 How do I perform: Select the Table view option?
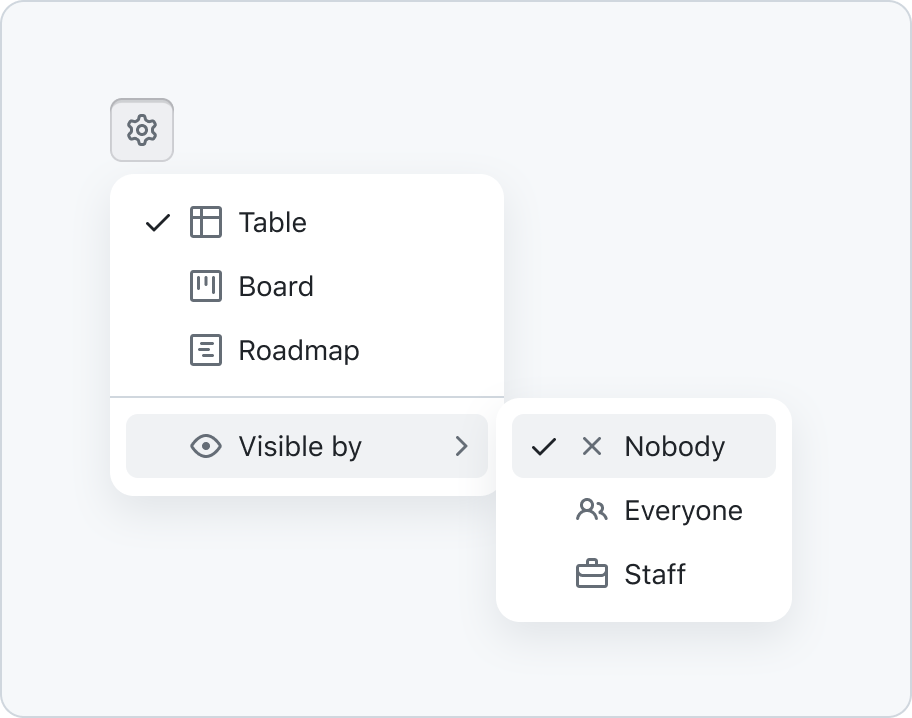[307, 222]
